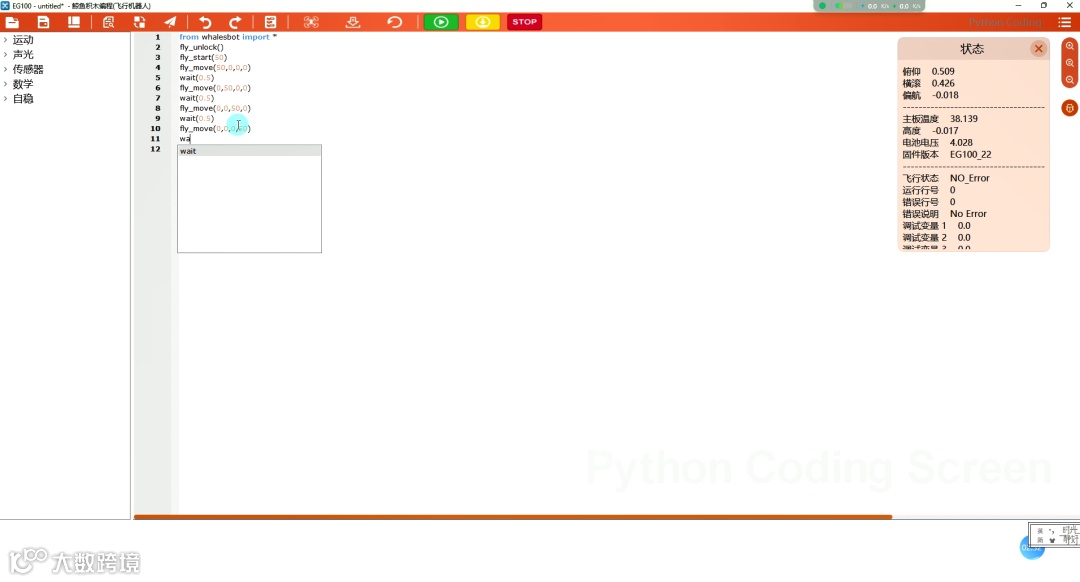Click the 错误说明 value 'No Error'
Image resolution: width=1080 pixels, height=582 pixels.
point(968,214)
